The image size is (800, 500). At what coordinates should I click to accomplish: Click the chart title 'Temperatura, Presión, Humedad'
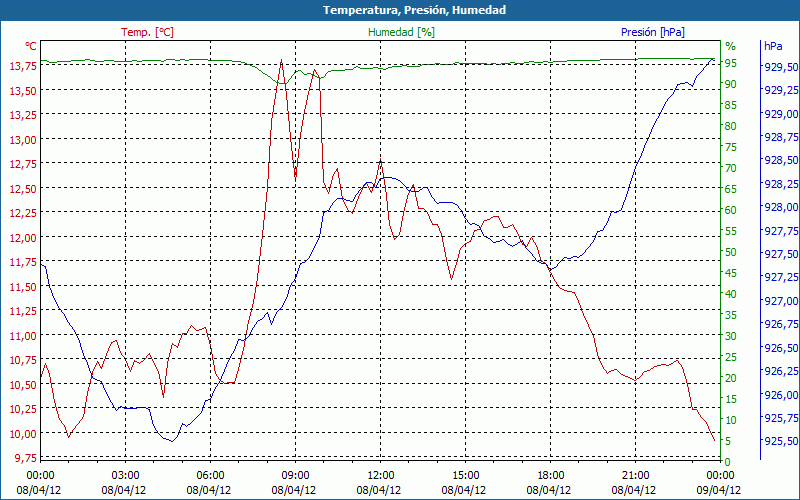pyautogui.click(x=414, y=10)
